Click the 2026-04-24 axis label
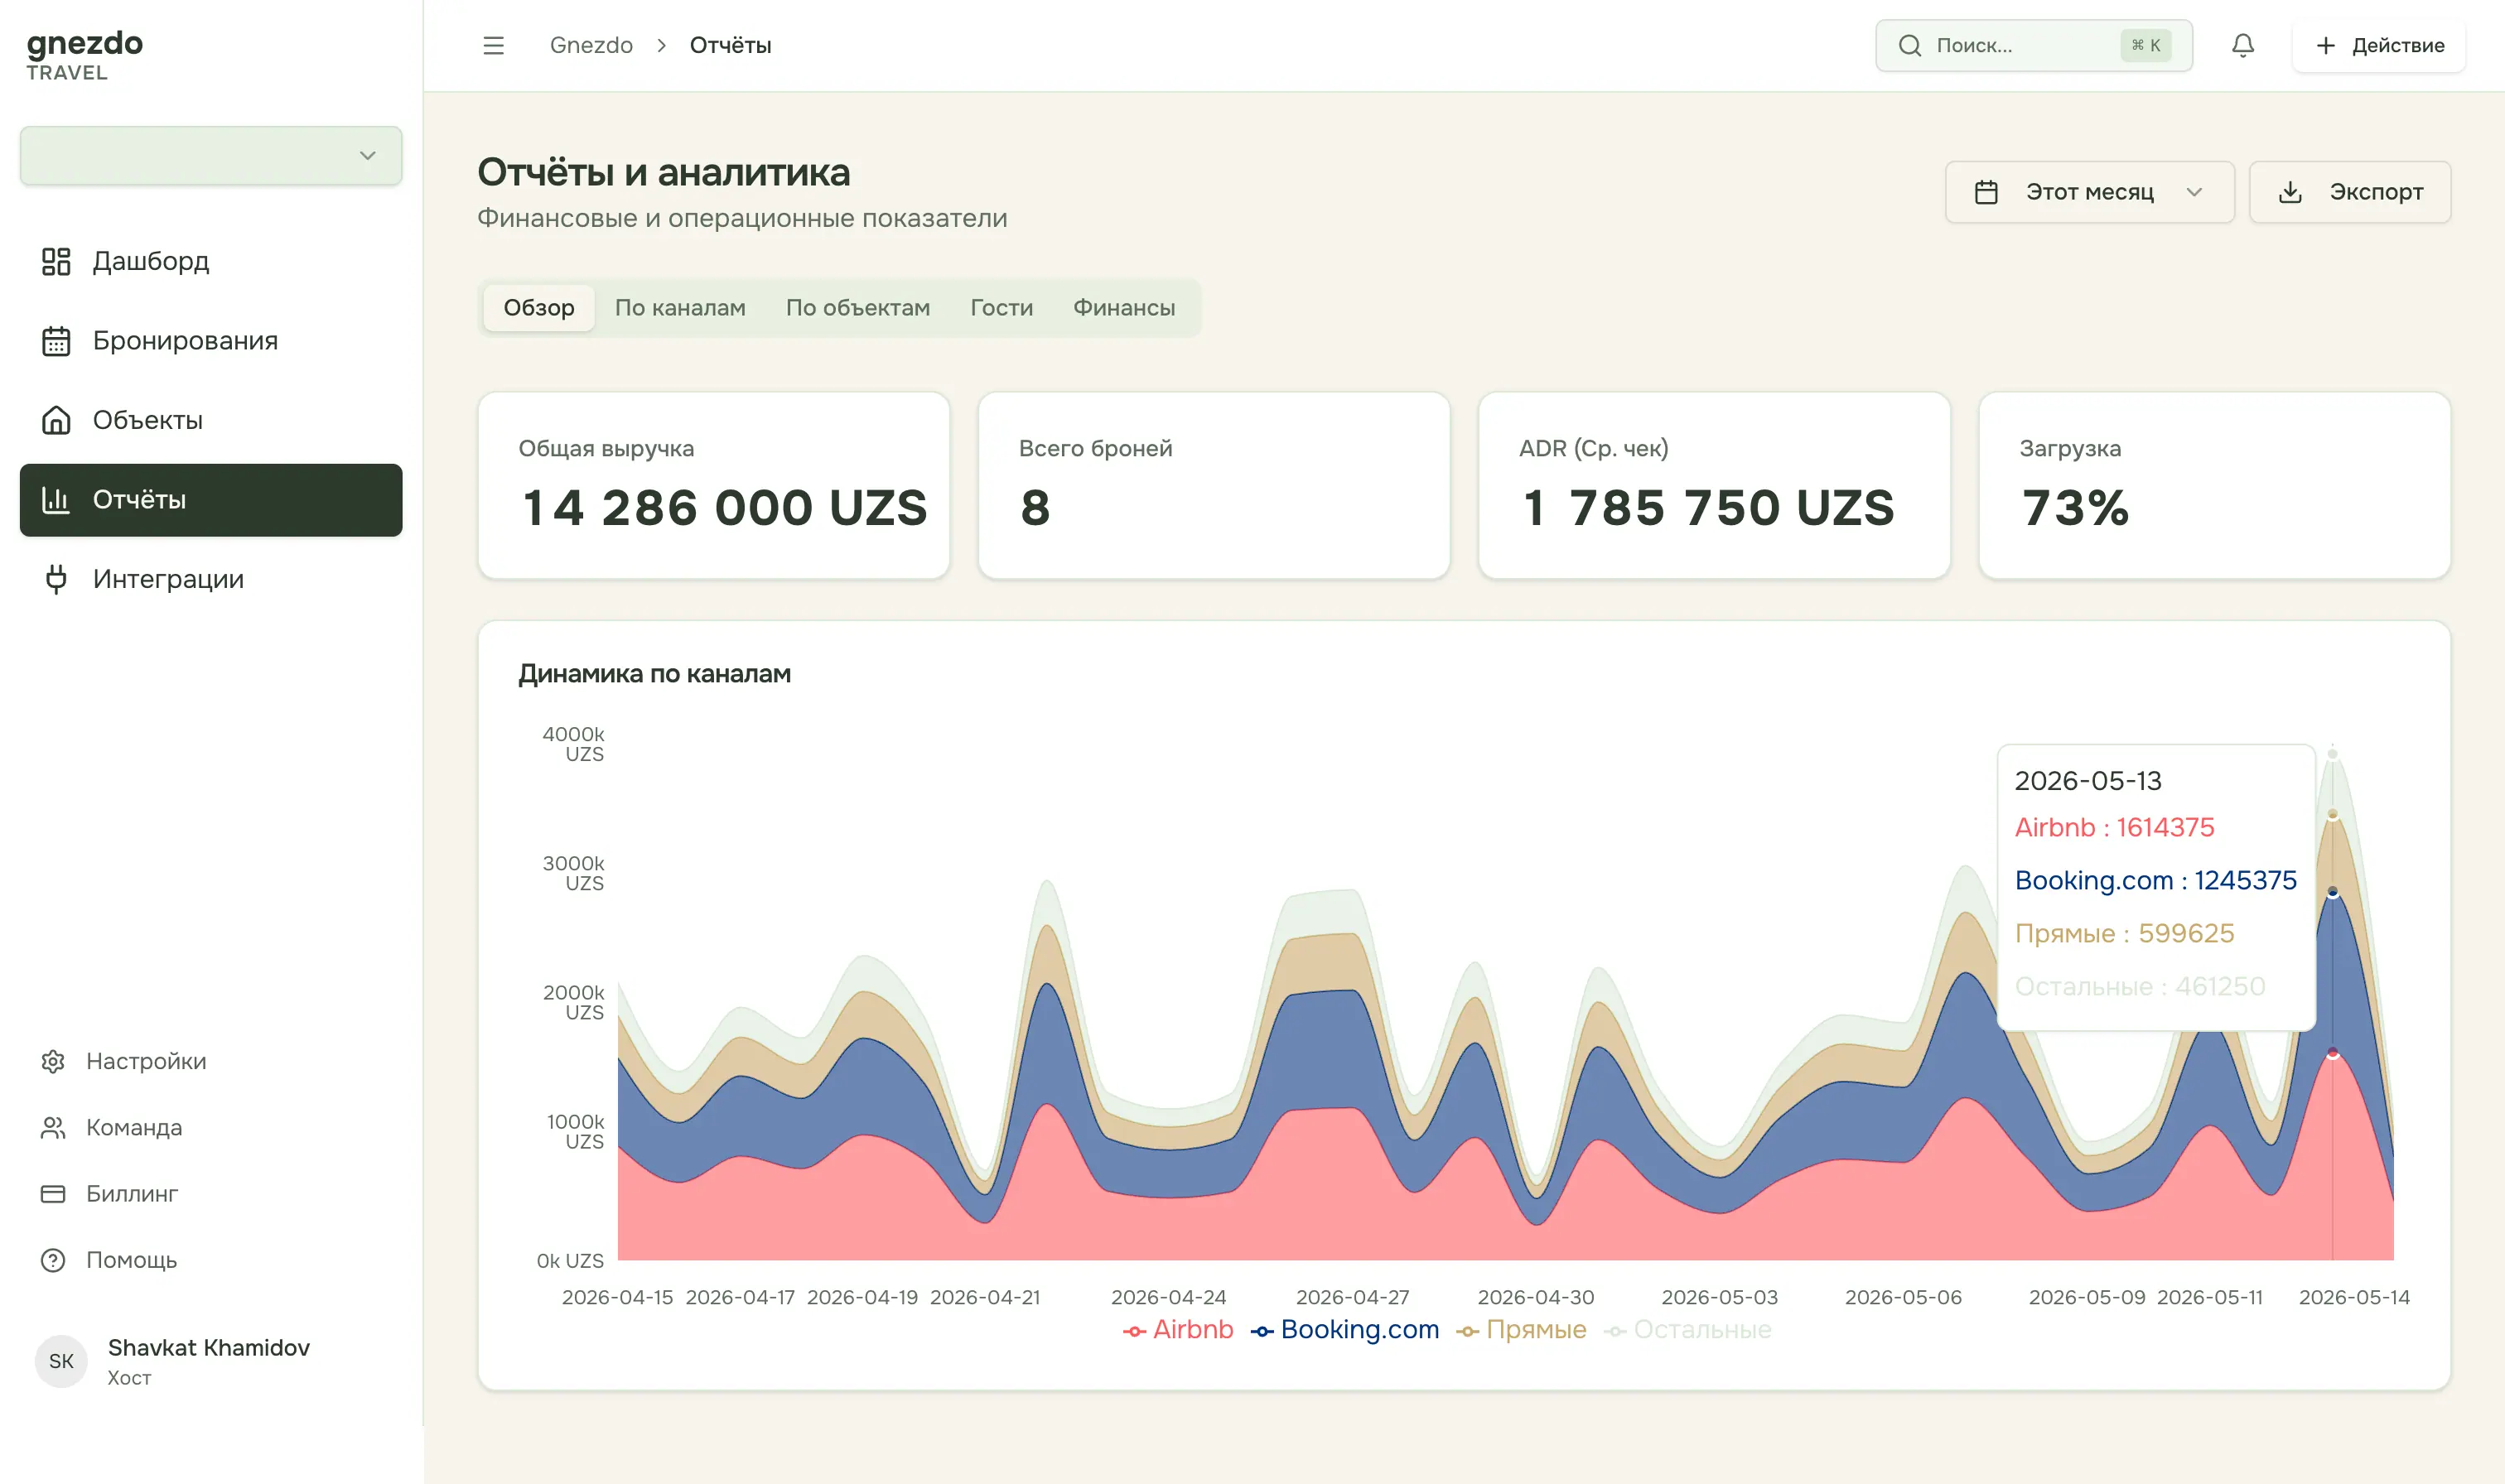The width and height of the screenshot is (2505, 1484). (1168, 1297)
